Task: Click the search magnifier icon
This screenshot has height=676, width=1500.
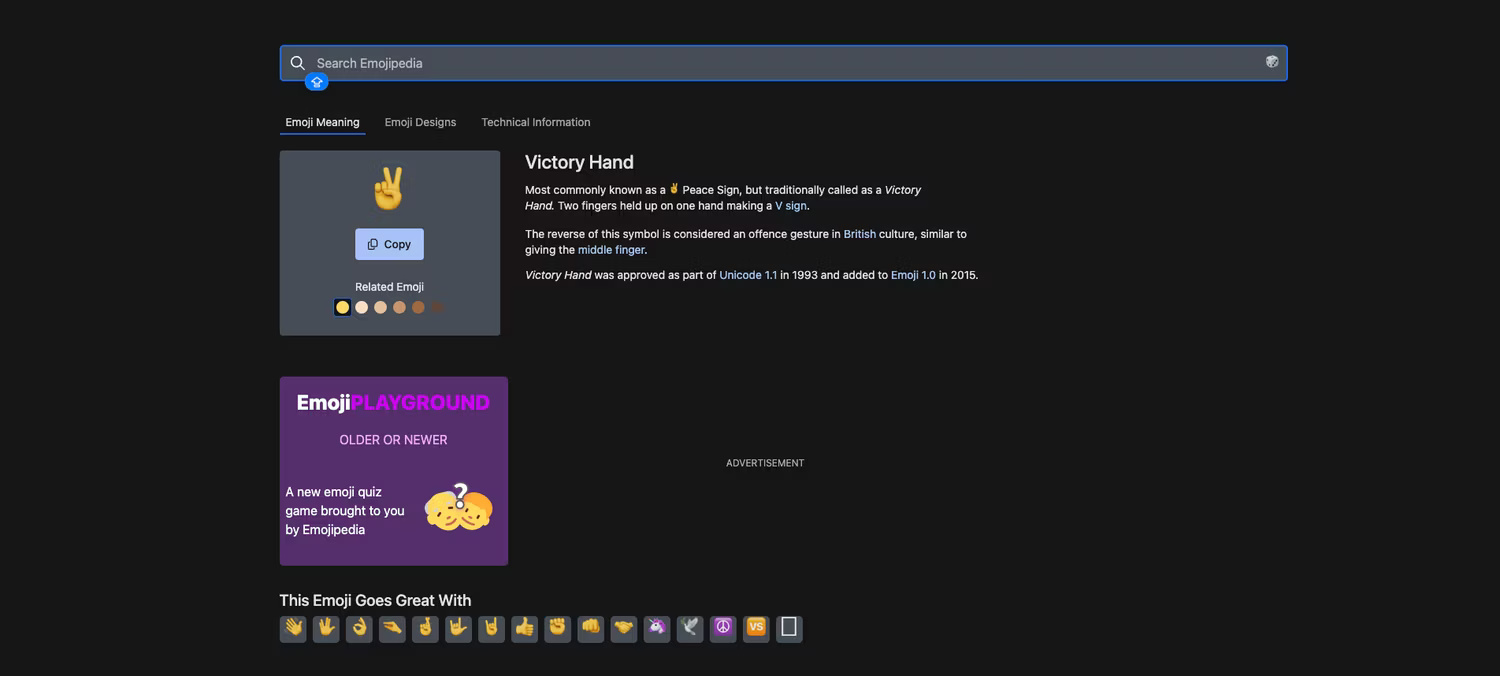Action: tap(297, 62)
